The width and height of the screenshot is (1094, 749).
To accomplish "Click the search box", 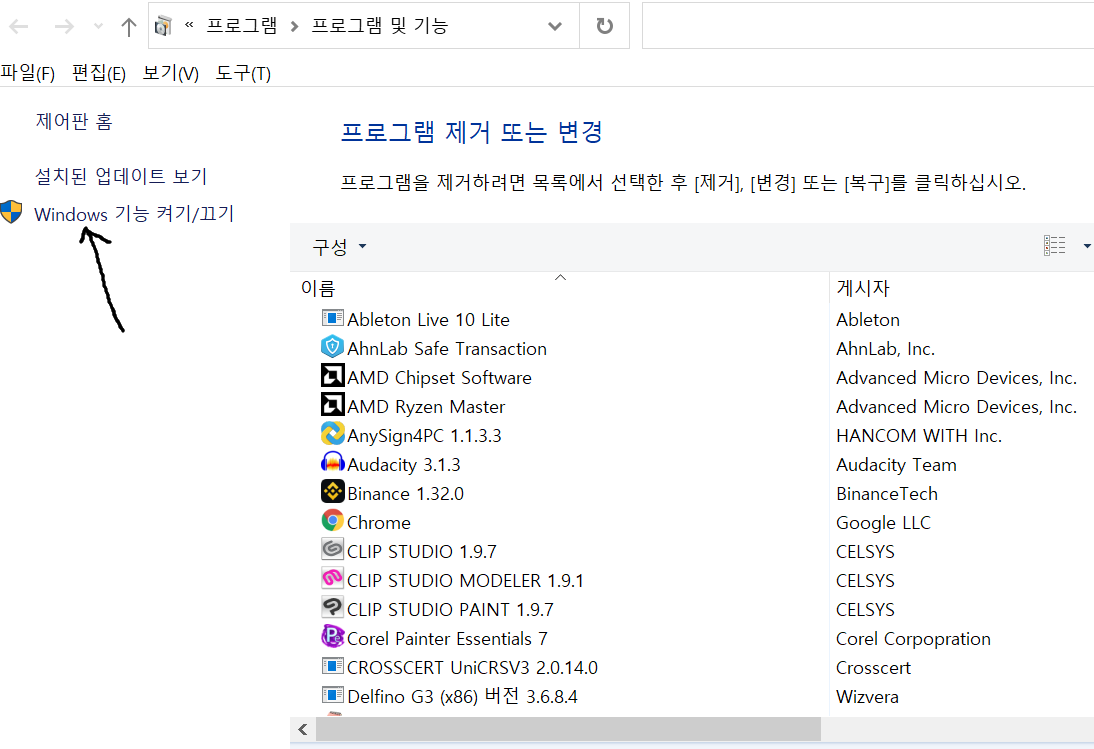I will click(x=868, y=26).
